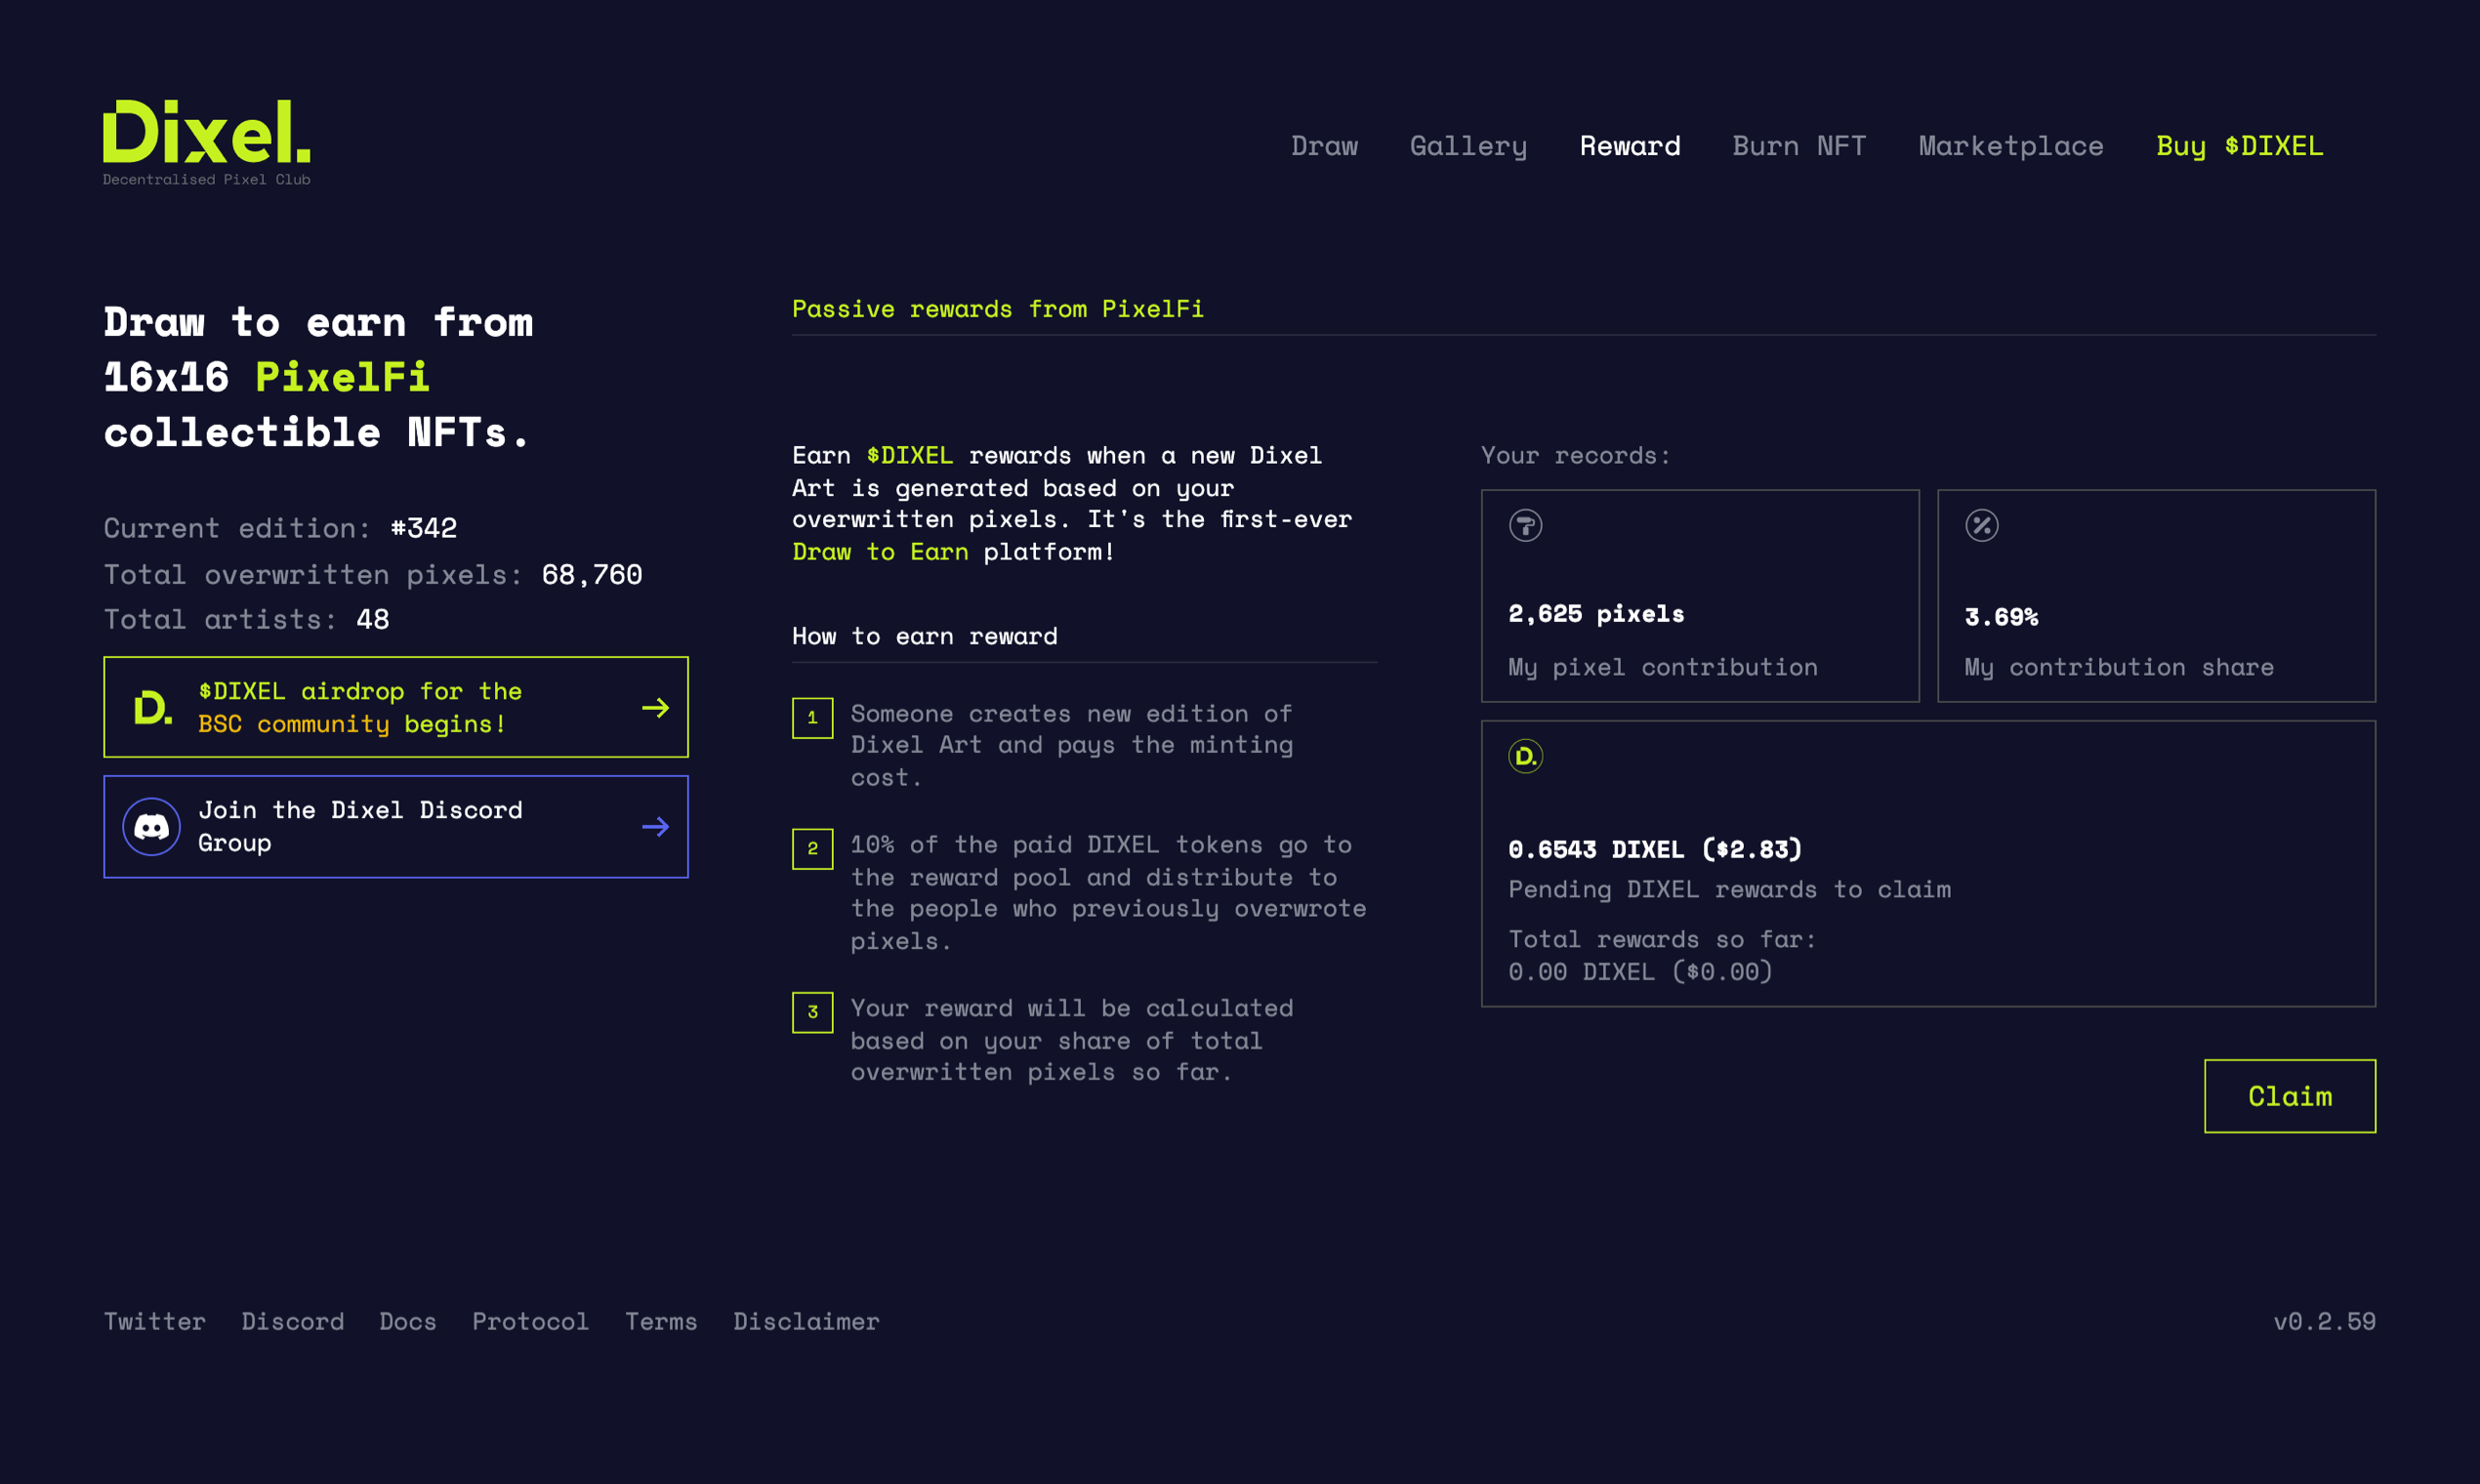Open the Burn NFT page

point(1798,146)
